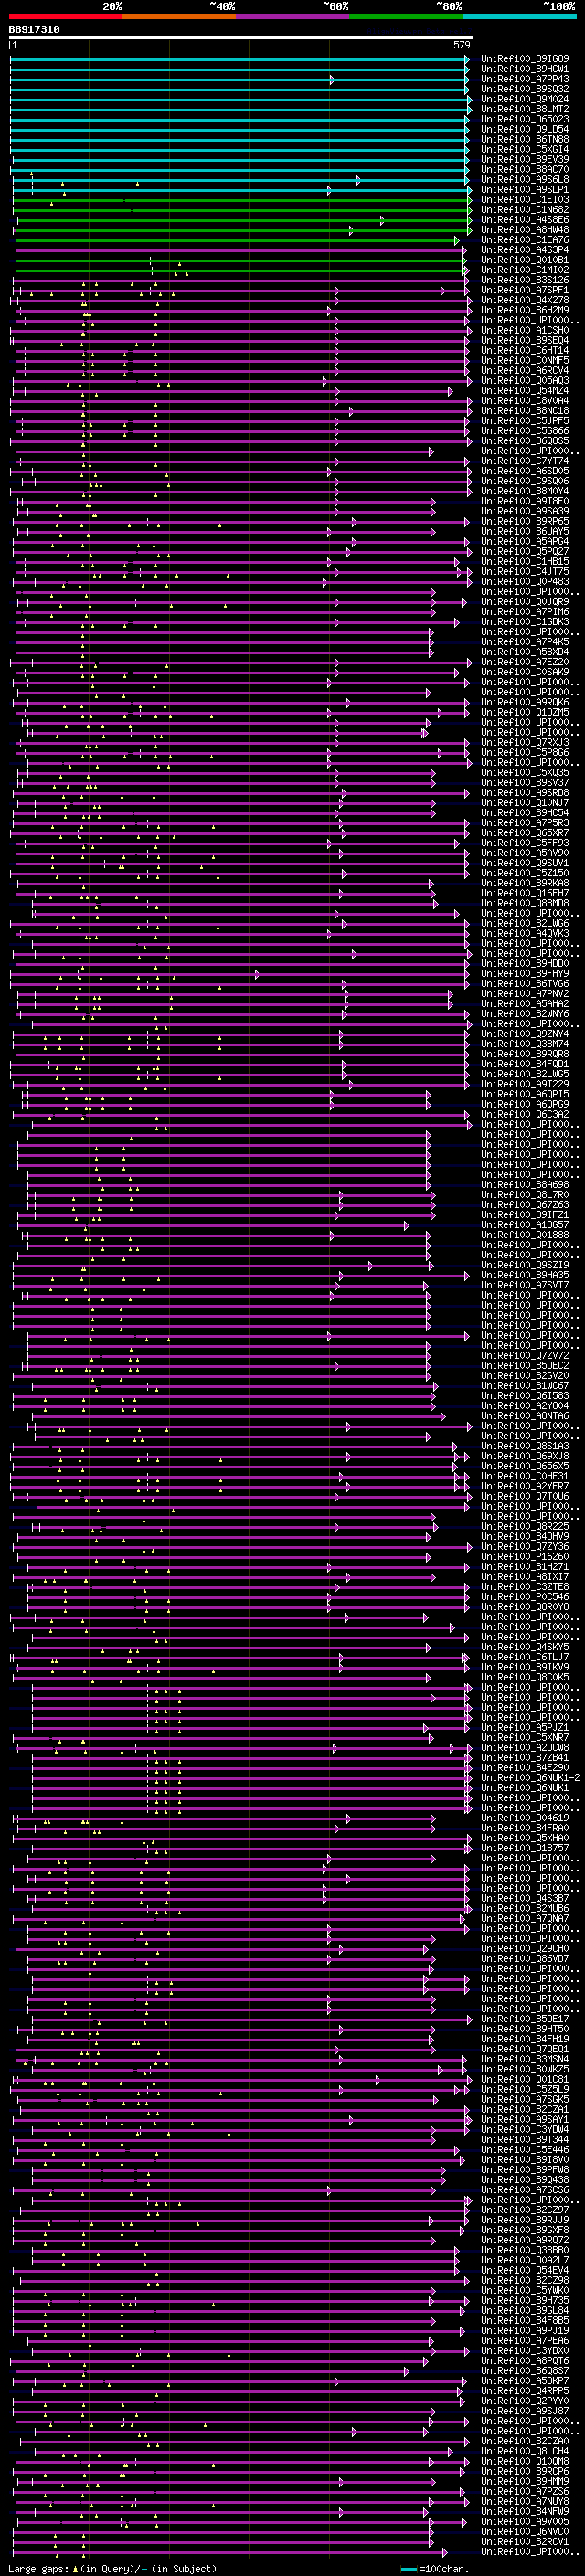The image size is (585, 2576).
Task: Select the UniRef100_Q38M74 label
Action: tap(525, 1044)
